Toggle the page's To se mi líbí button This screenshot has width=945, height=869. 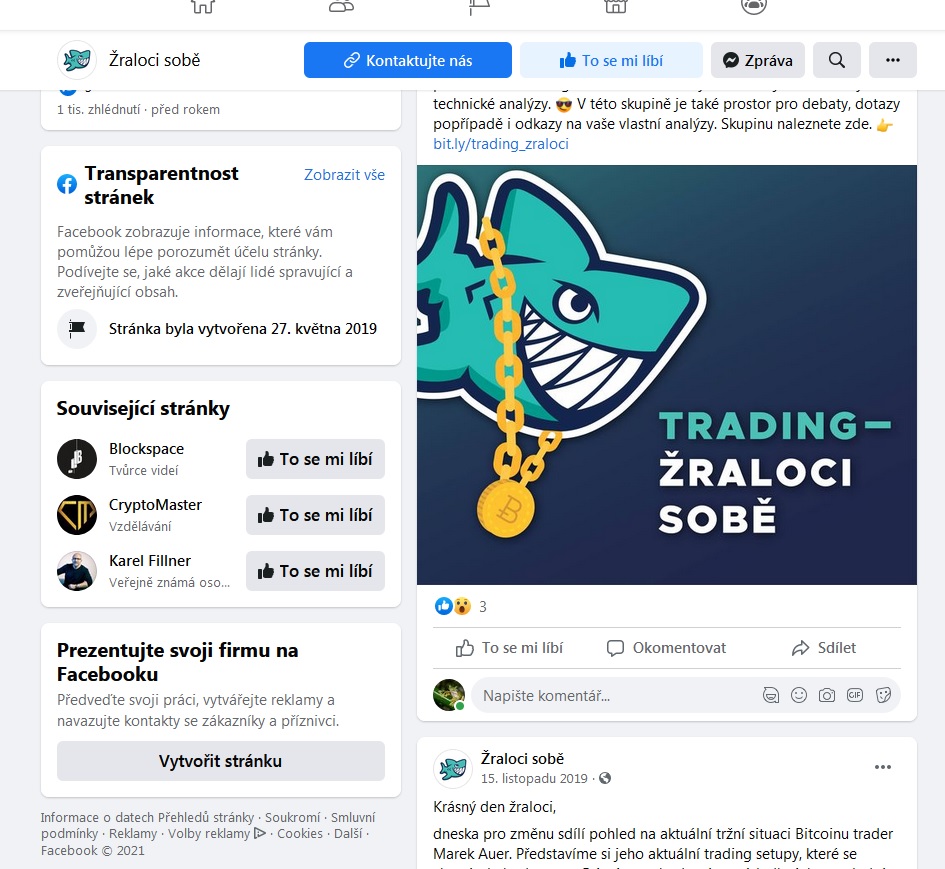click(611, 60)
